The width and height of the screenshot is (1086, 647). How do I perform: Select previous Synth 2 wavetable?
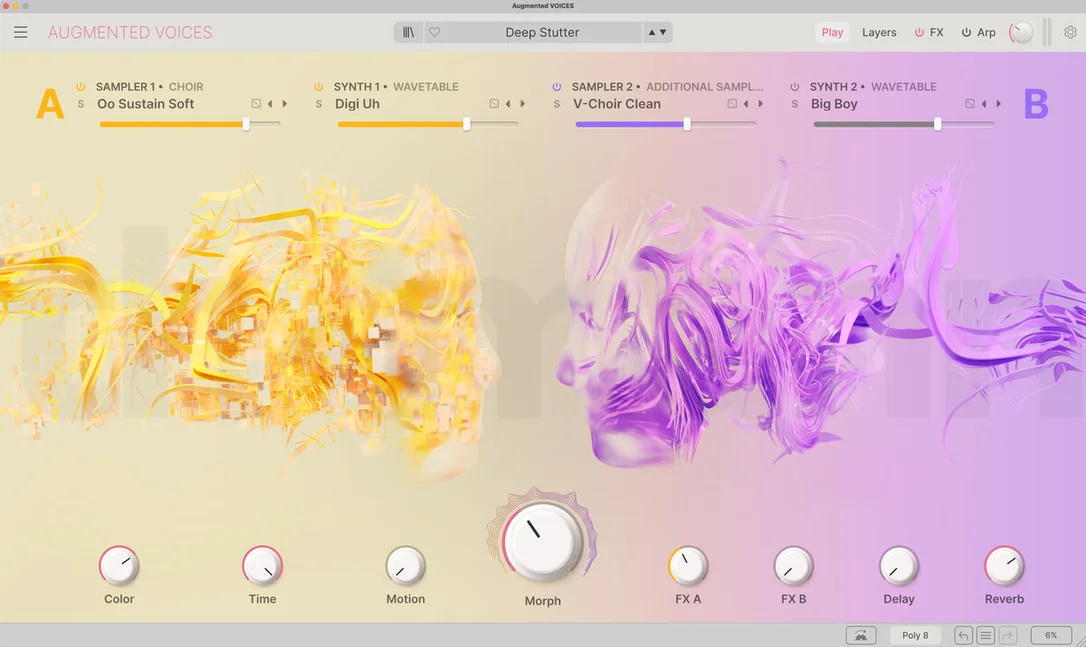(x=983, y=104)
